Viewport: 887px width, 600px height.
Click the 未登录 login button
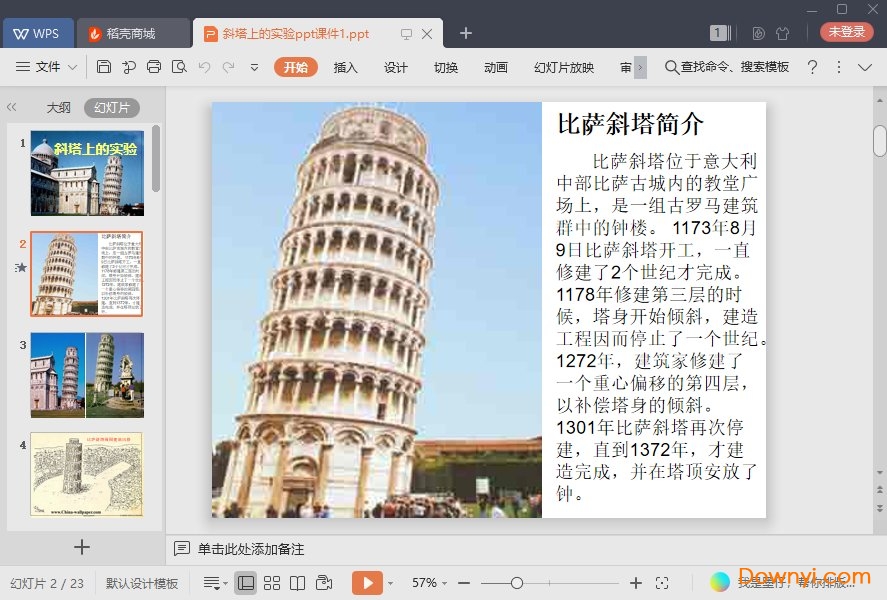pos(846,33)
